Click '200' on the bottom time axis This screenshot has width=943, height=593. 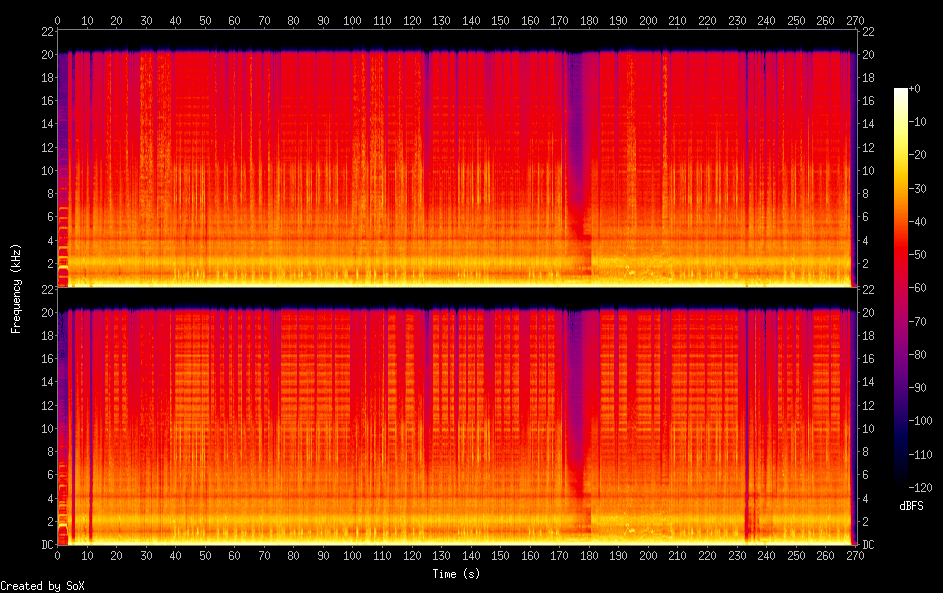click(648, 556)
